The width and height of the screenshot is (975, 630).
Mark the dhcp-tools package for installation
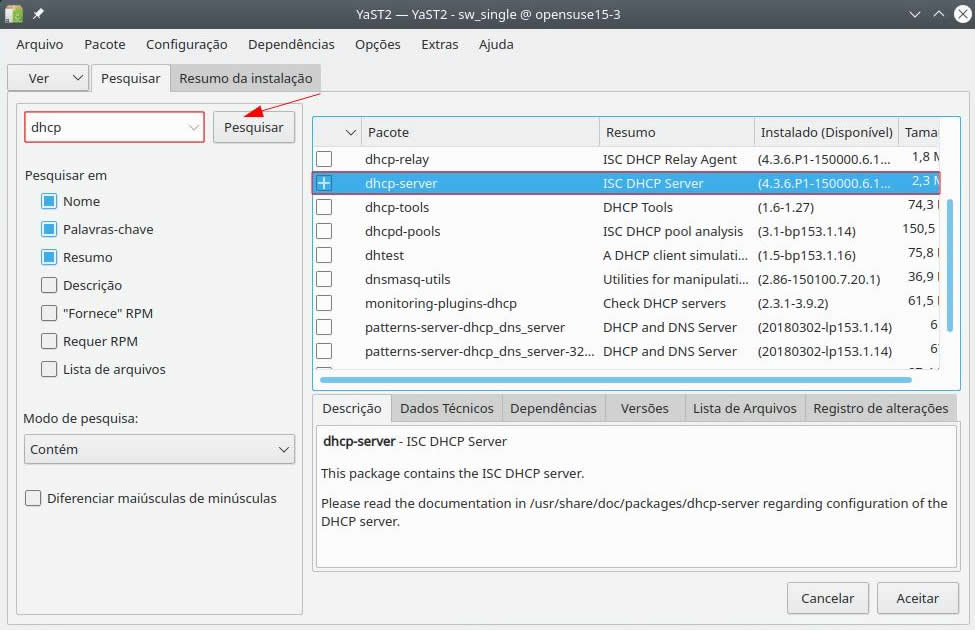click(324, 207)
